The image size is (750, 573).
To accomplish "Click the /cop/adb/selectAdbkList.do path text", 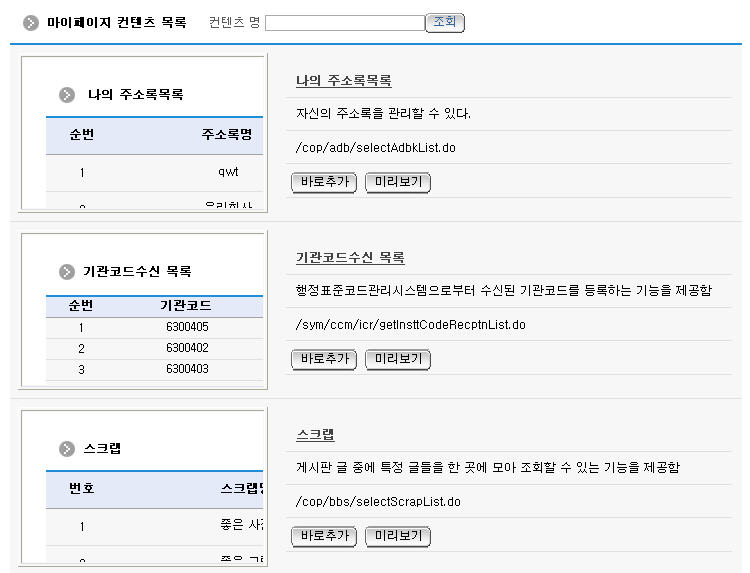I will pyautogui.click(x=376, y=148).
